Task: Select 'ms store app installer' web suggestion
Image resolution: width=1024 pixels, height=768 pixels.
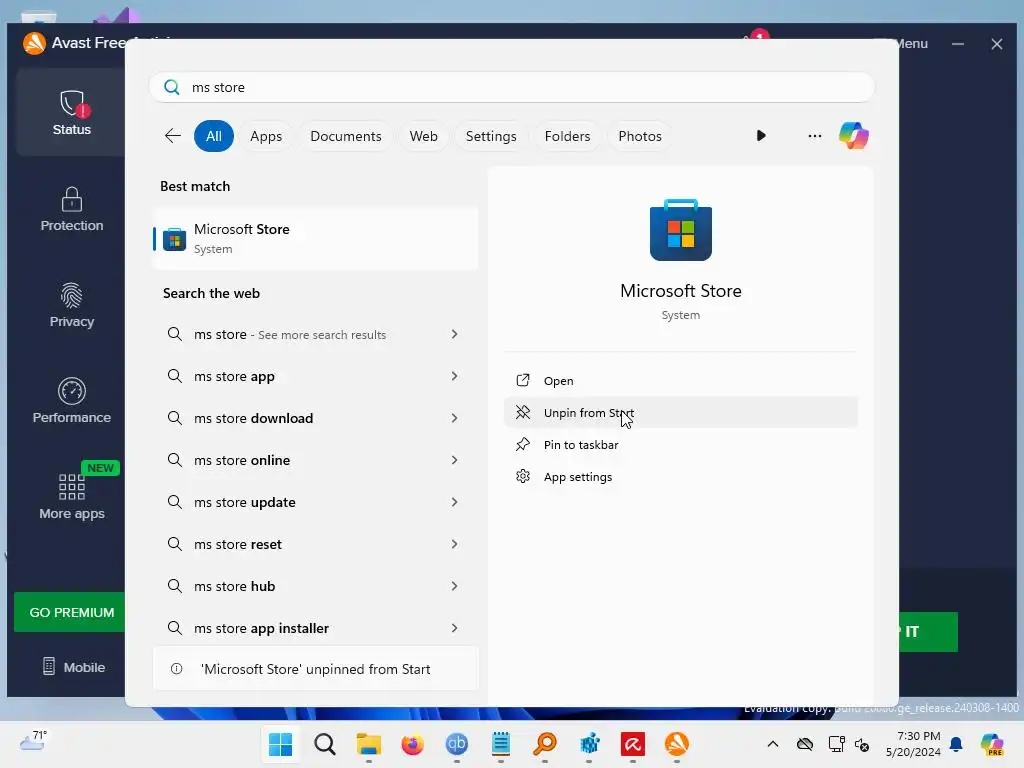Action: pyautogui.click(x=315, y=628)
